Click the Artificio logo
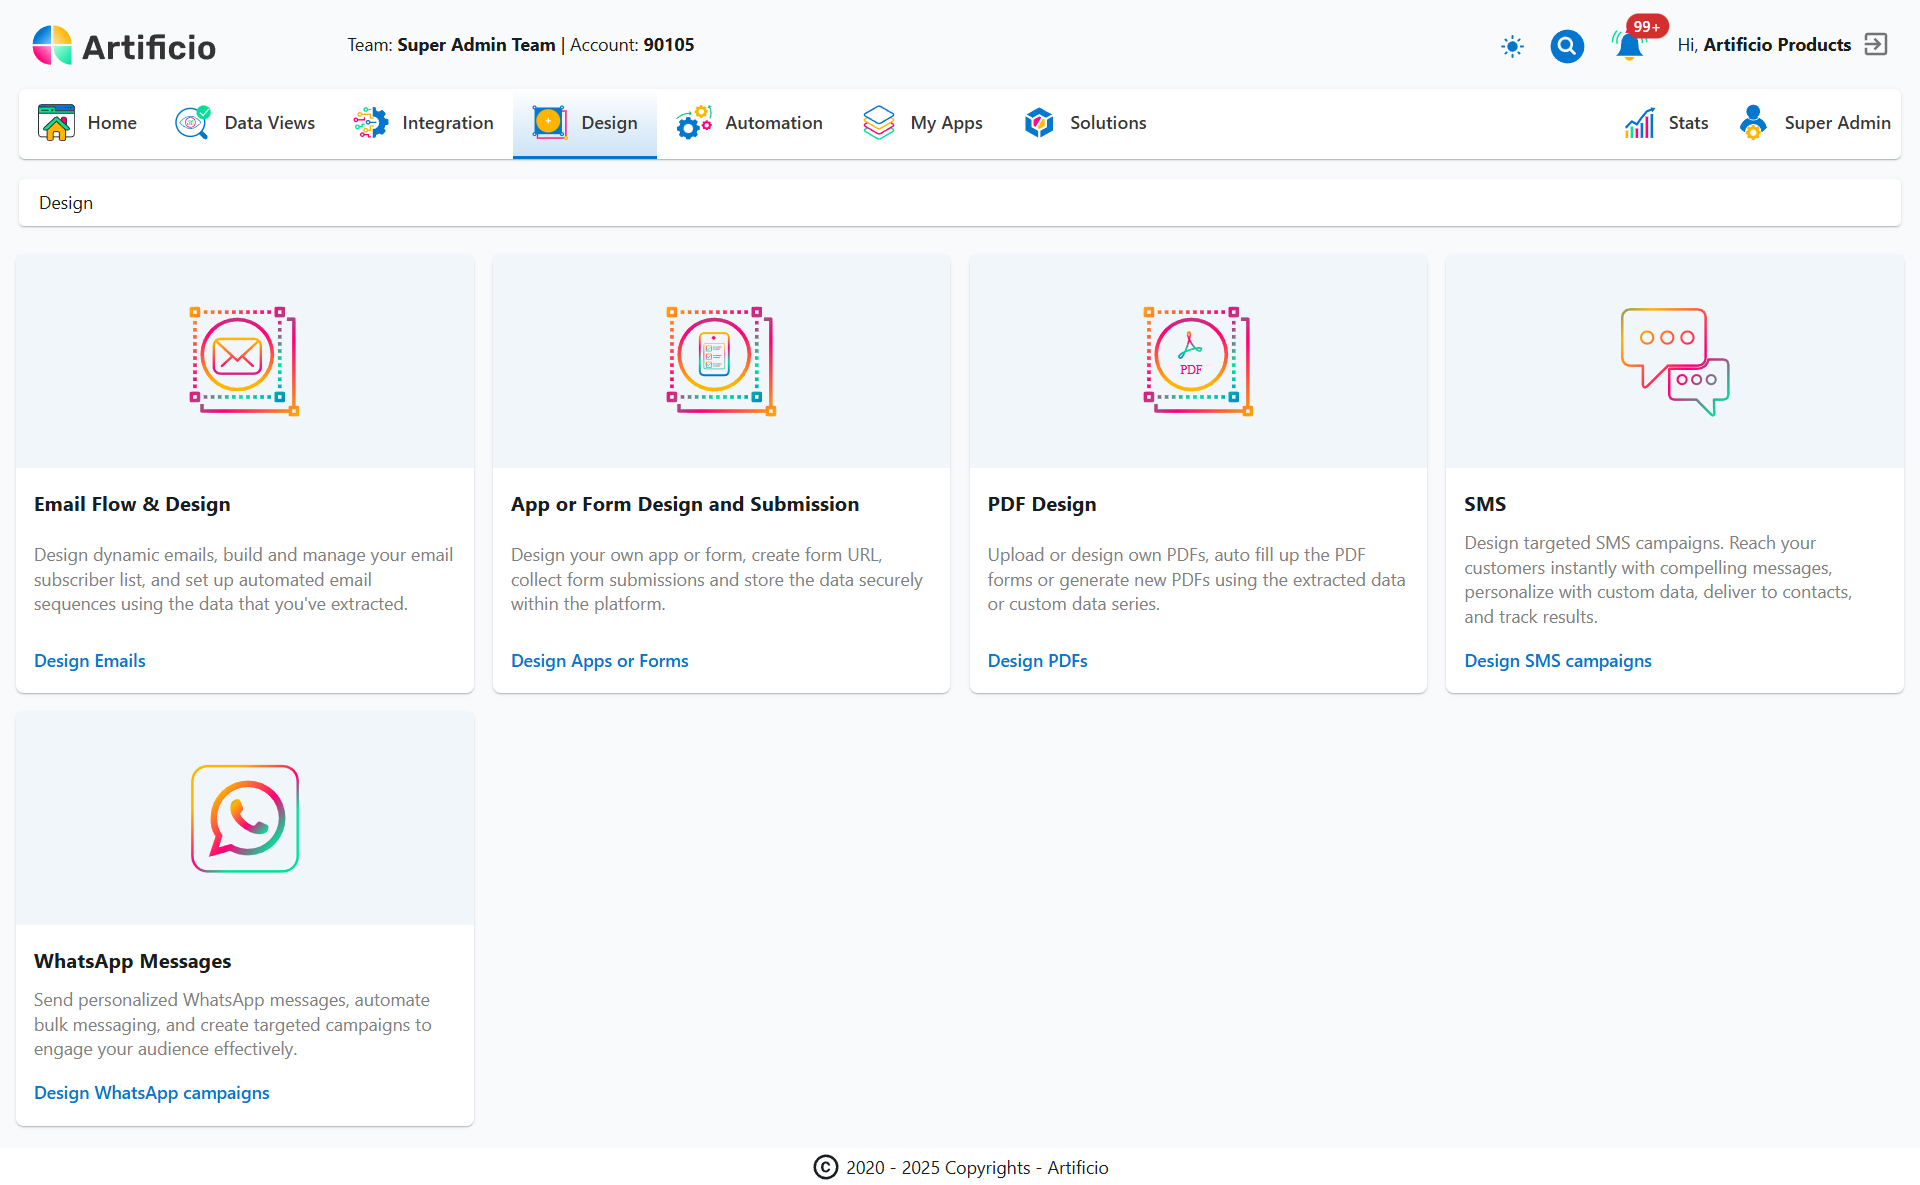This screenshot has width=1920, height=1185. (x=122, y=45)
